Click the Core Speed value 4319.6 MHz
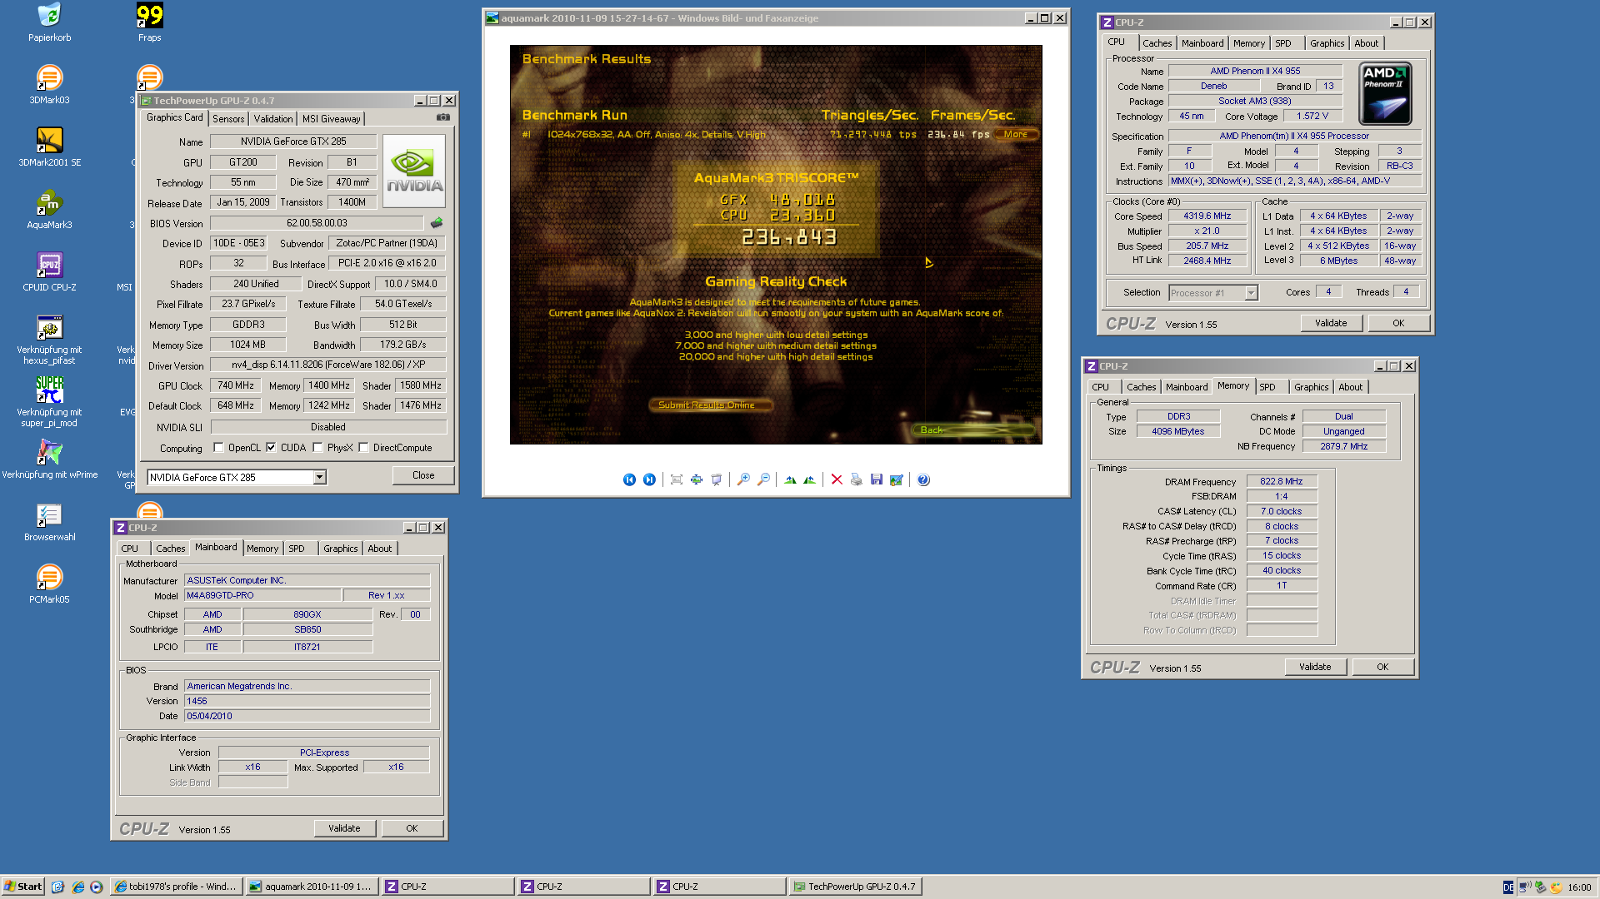The width and height of the screenshot is (1600, 899). coord(1207,216)
